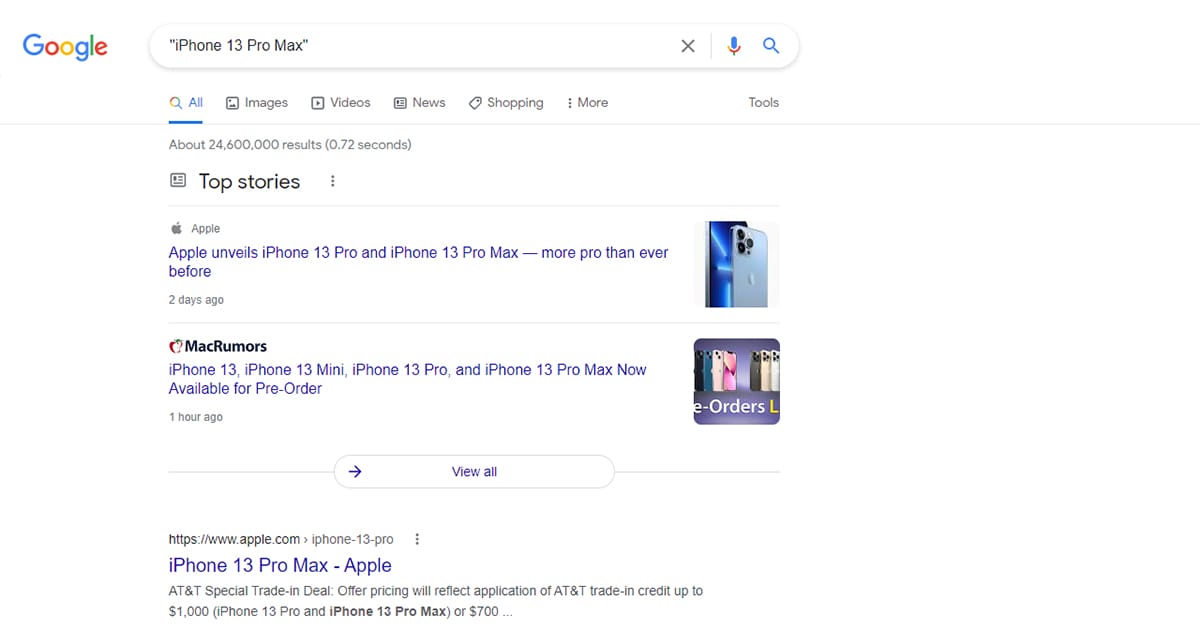Click the MacRumors publisher logo
The width and height of the screenshot is (1200, 630).
coord(176,345)
